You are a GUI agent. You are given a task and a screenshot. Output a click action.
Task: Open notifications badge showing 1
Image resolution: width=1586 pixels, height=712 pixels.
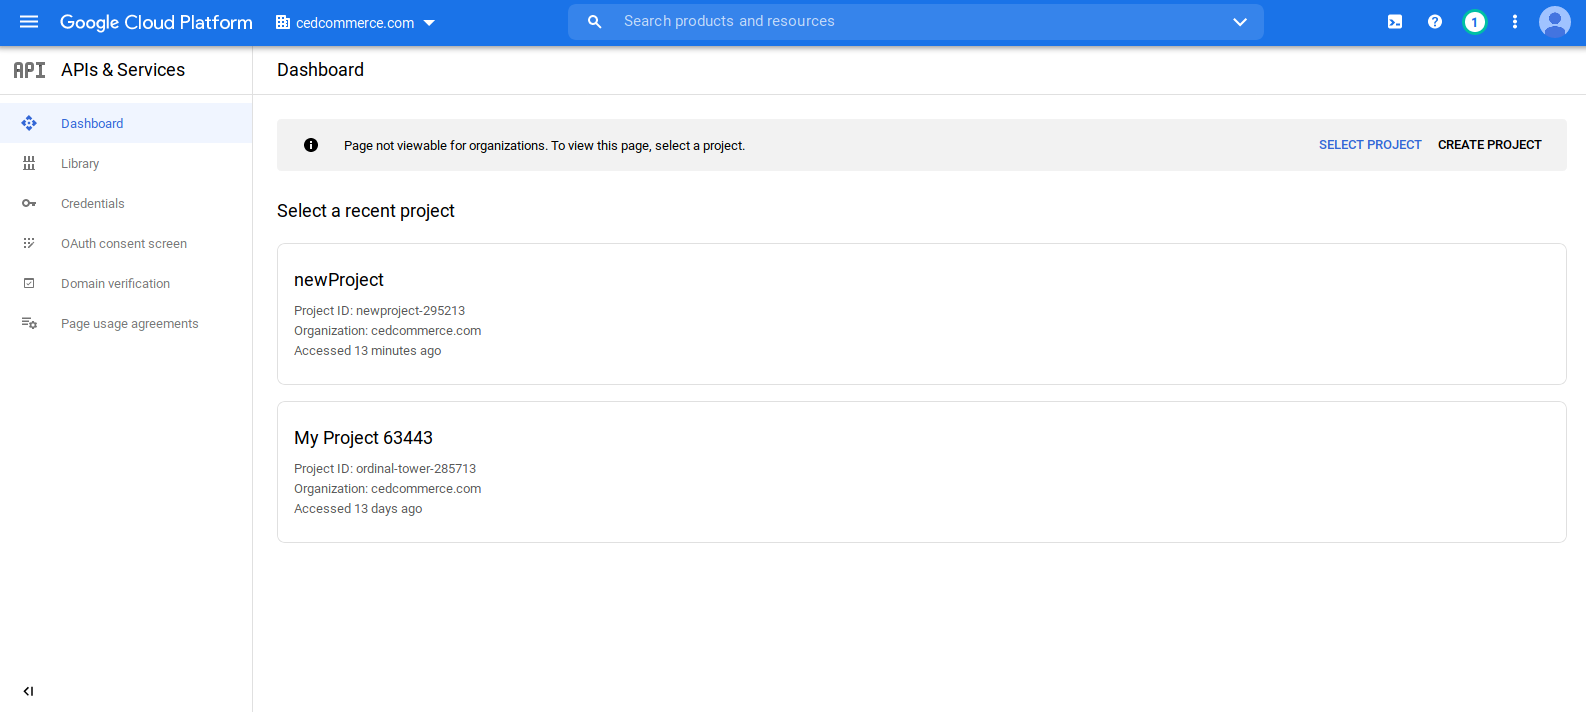coord(1474,22)
